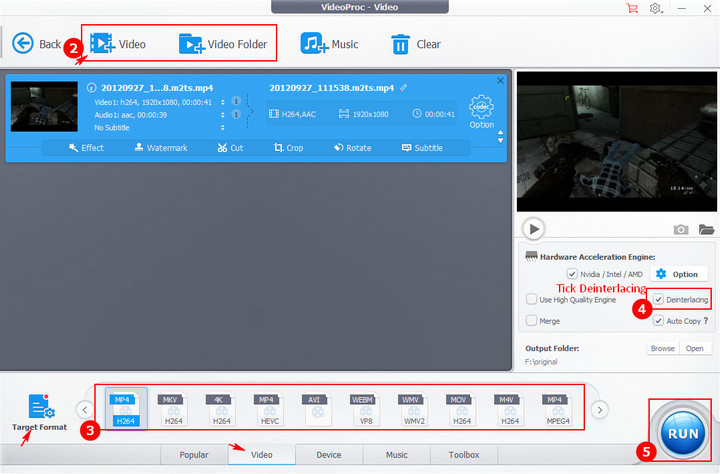Click the Add Music icon
This screenshot has height=474, width=720.
pyautogui.click(x=315, y=44)
